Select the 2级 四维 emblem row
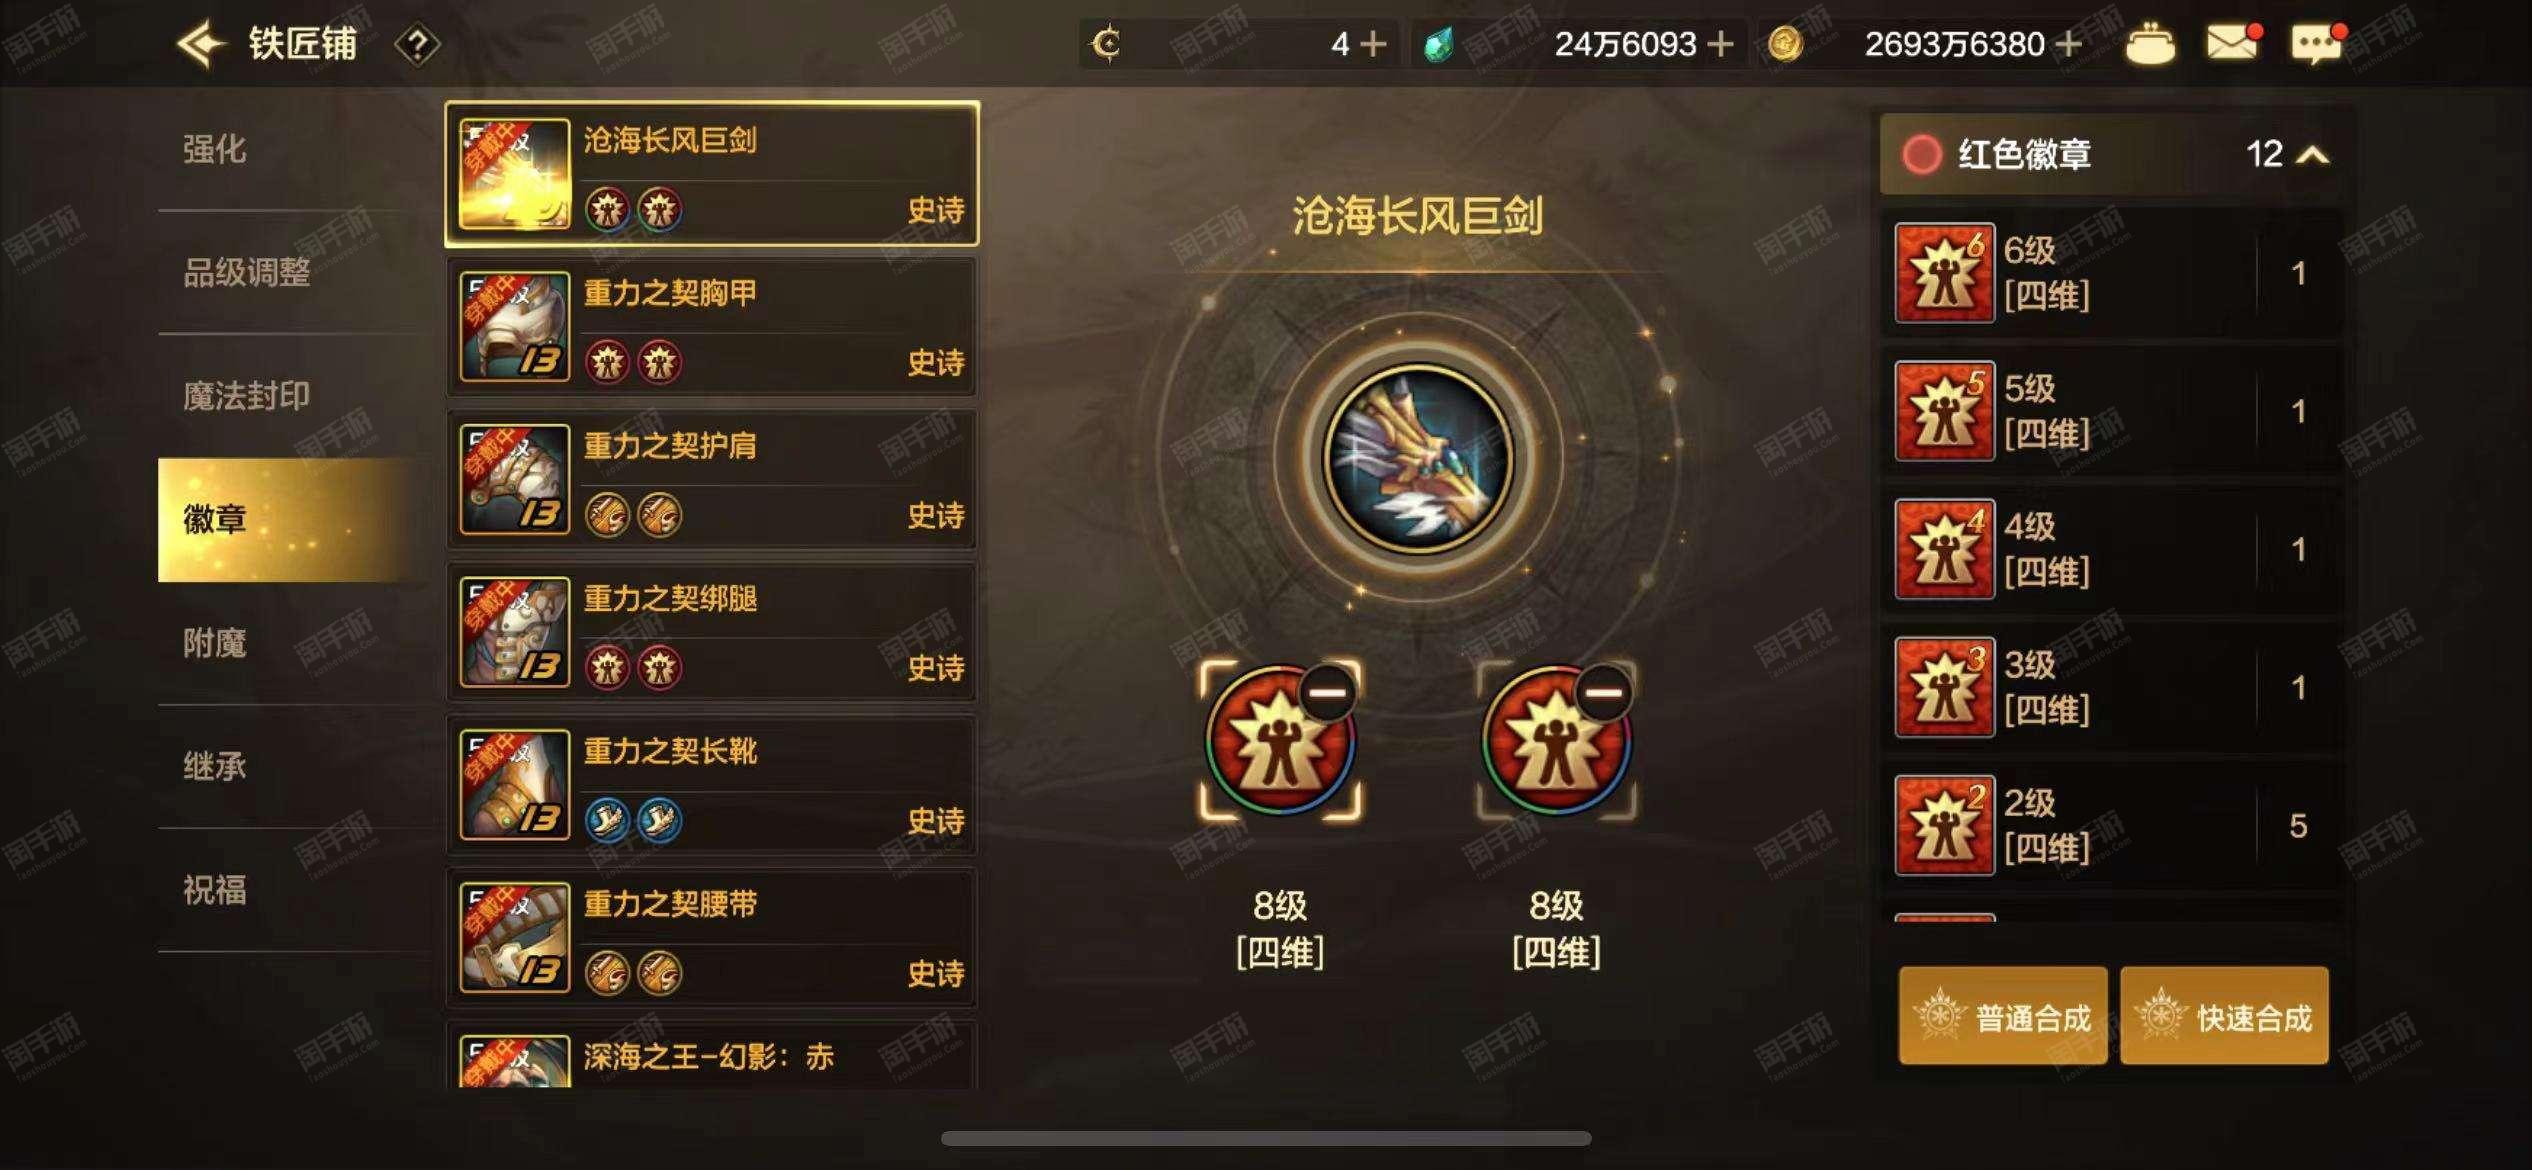 (x=2112, y=825)
